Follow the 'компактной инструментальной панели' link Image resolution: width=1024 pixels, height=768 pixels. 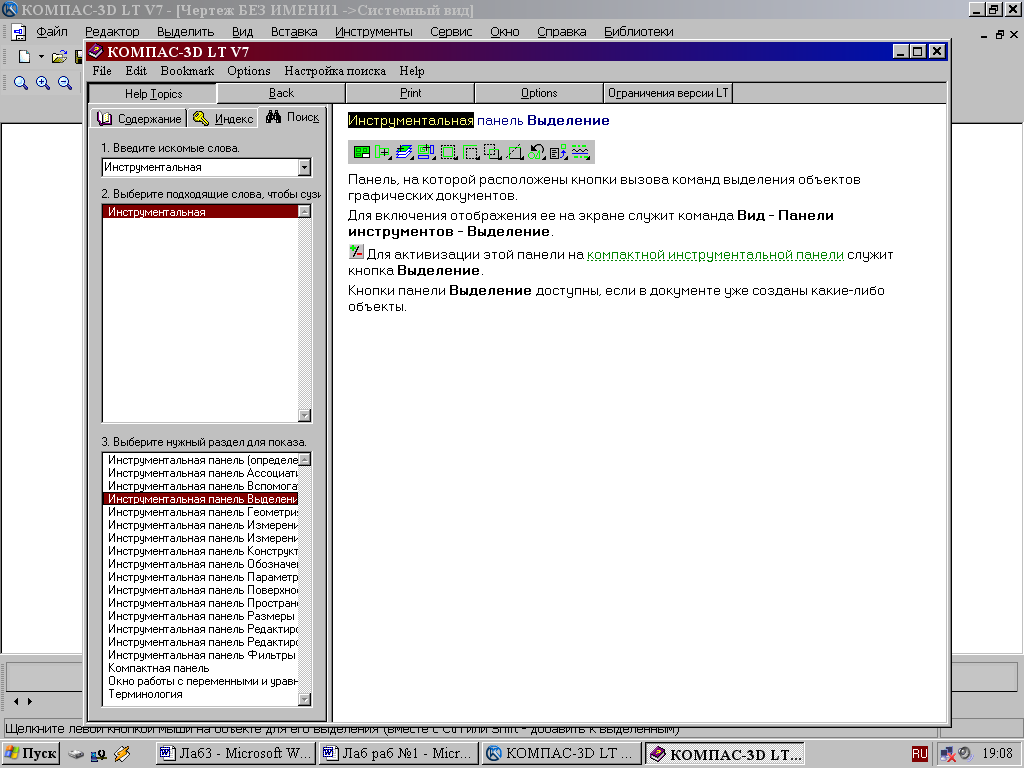tap(715, 255)
